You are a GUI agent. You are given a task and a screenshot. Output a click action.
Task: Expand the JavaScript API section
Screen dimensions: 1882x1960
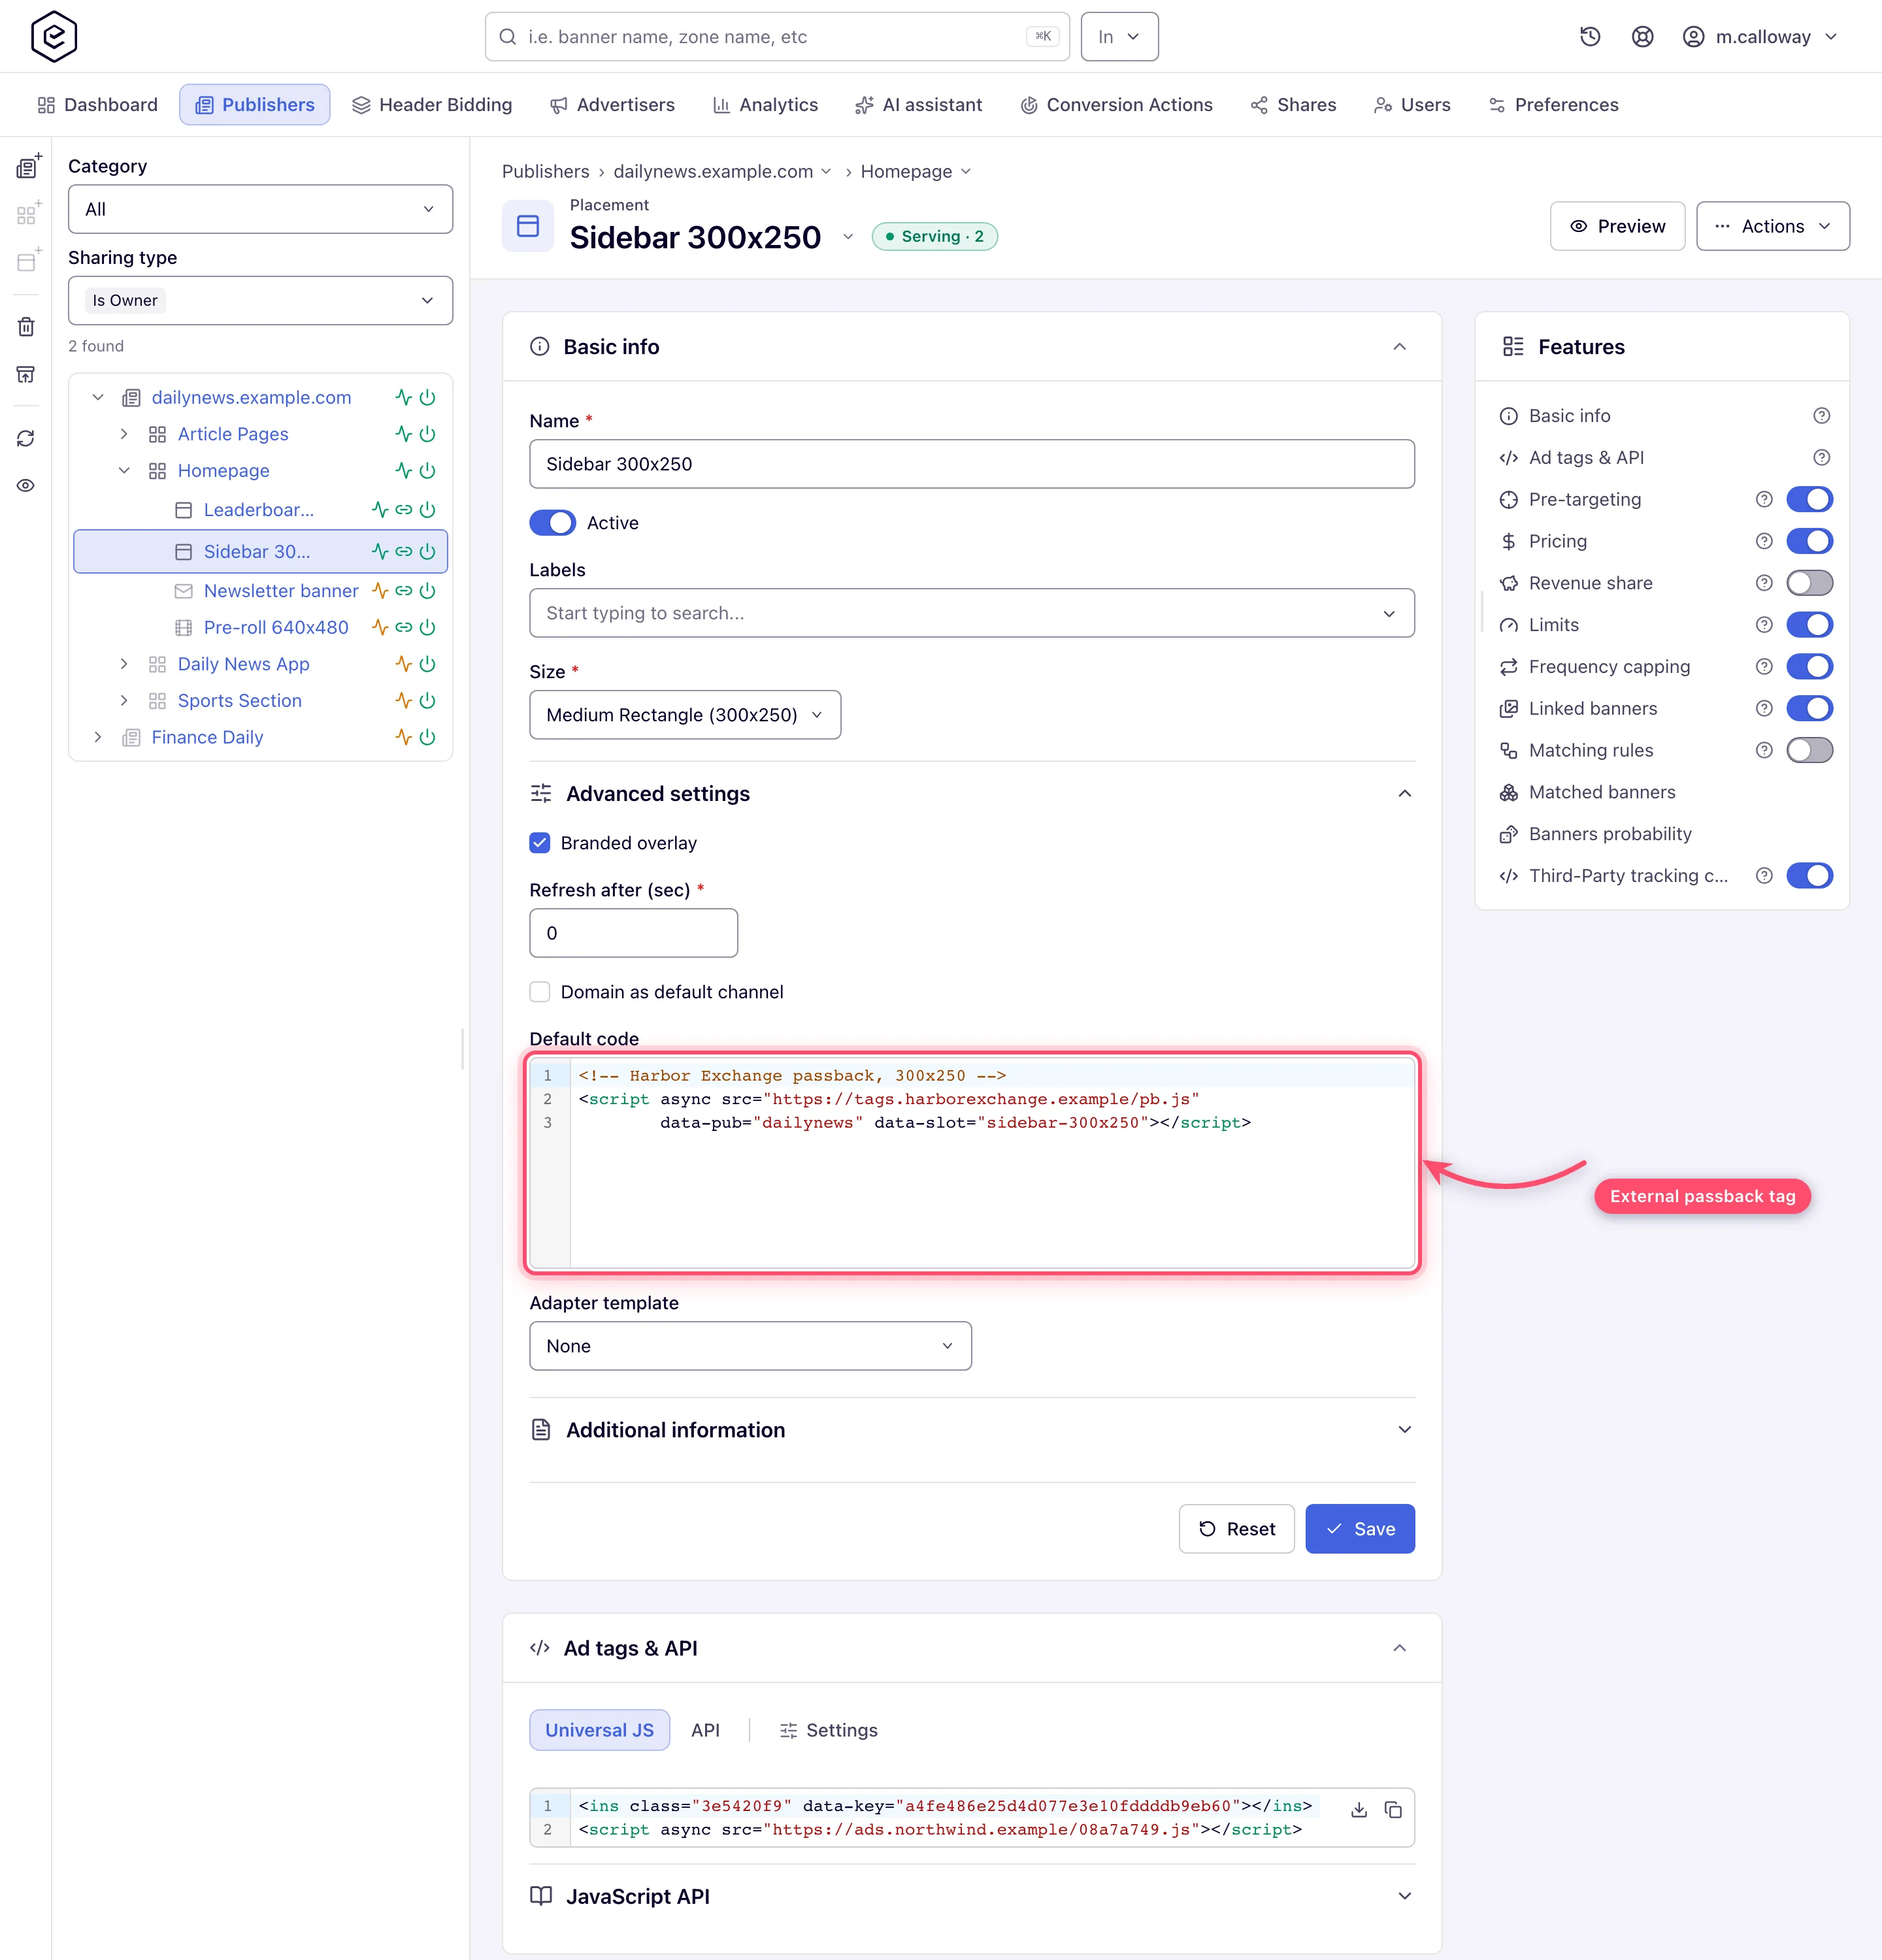pos(972,1896)
